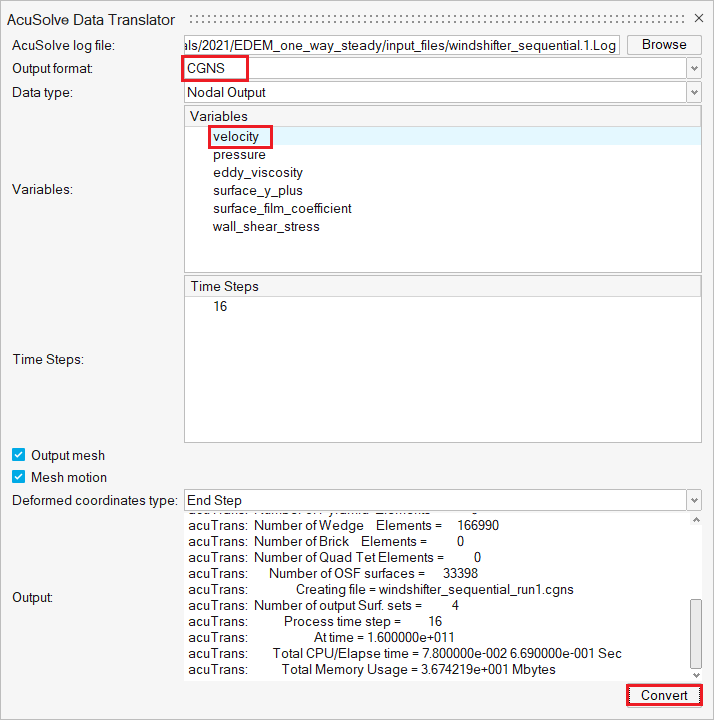
Task: Disable the Mesh motion checkbox
Action: pos(19,477)
